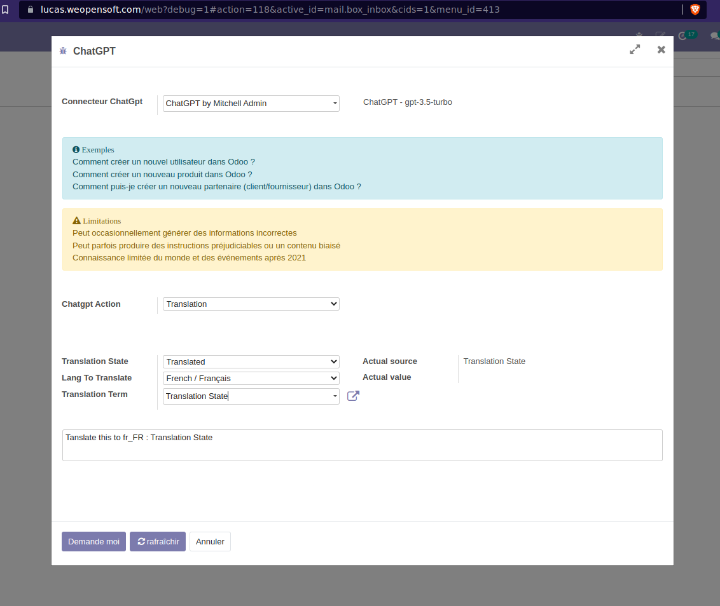The height and width of the screenshot is (606, 720).
Task: Click the Limitations warning icon
Action: tap(76, 221)
